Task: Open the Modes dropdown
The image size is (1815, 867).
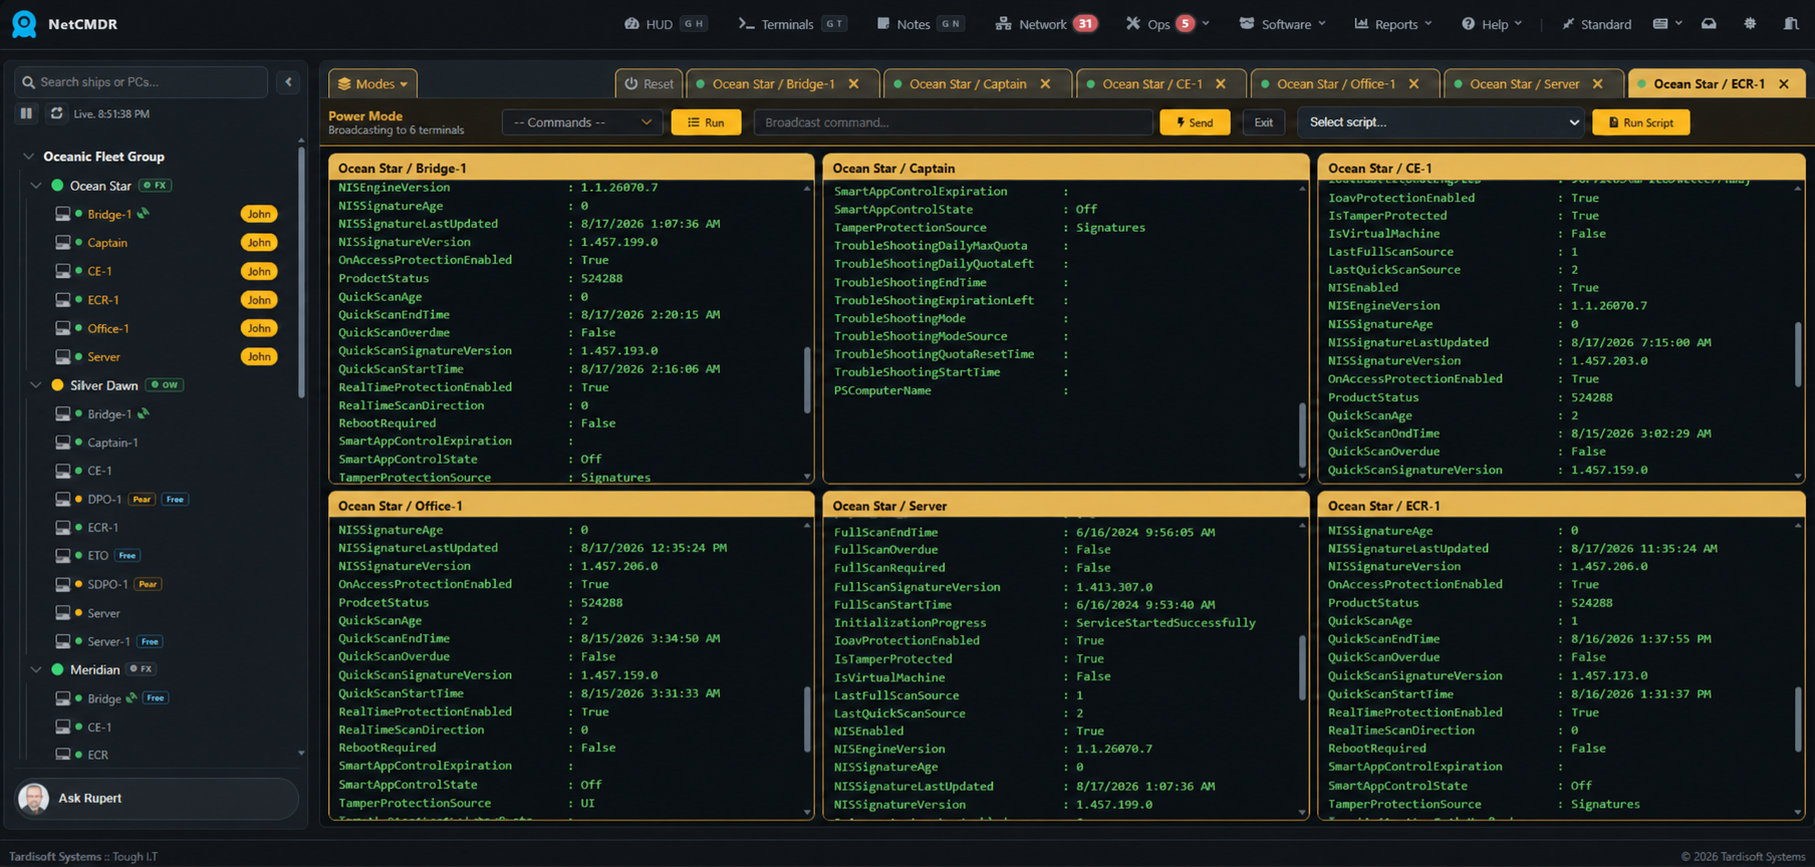Action: click(373, 84)
